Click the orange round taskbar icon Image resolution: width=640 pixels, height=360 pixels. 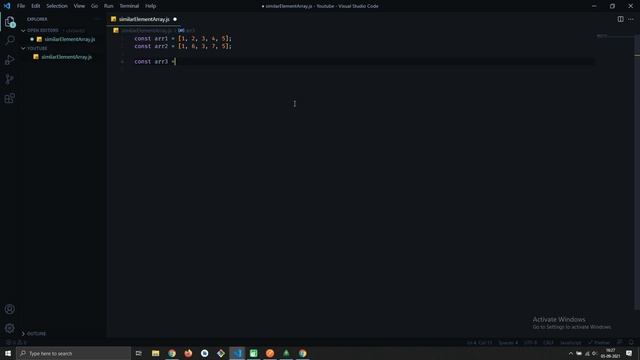click(270, 353)
